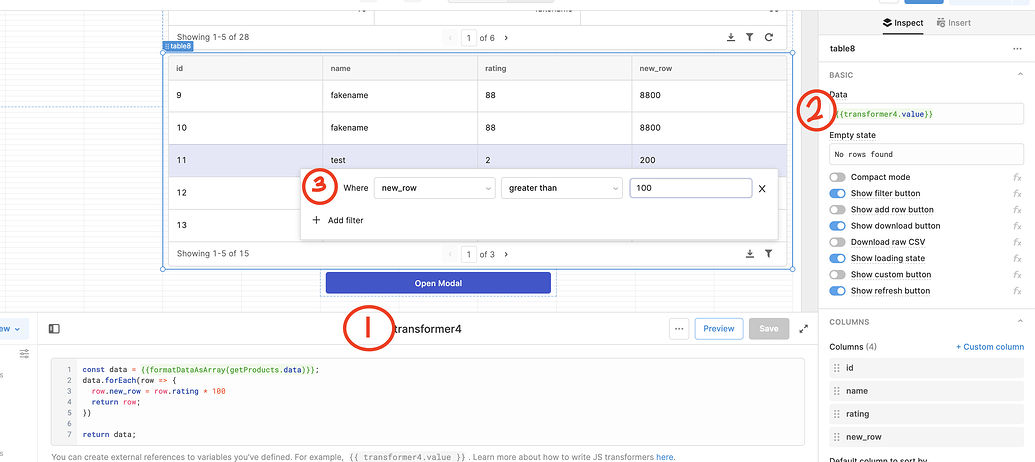
Task: Click fx icon next to Compact mode
Action: 1017,178
